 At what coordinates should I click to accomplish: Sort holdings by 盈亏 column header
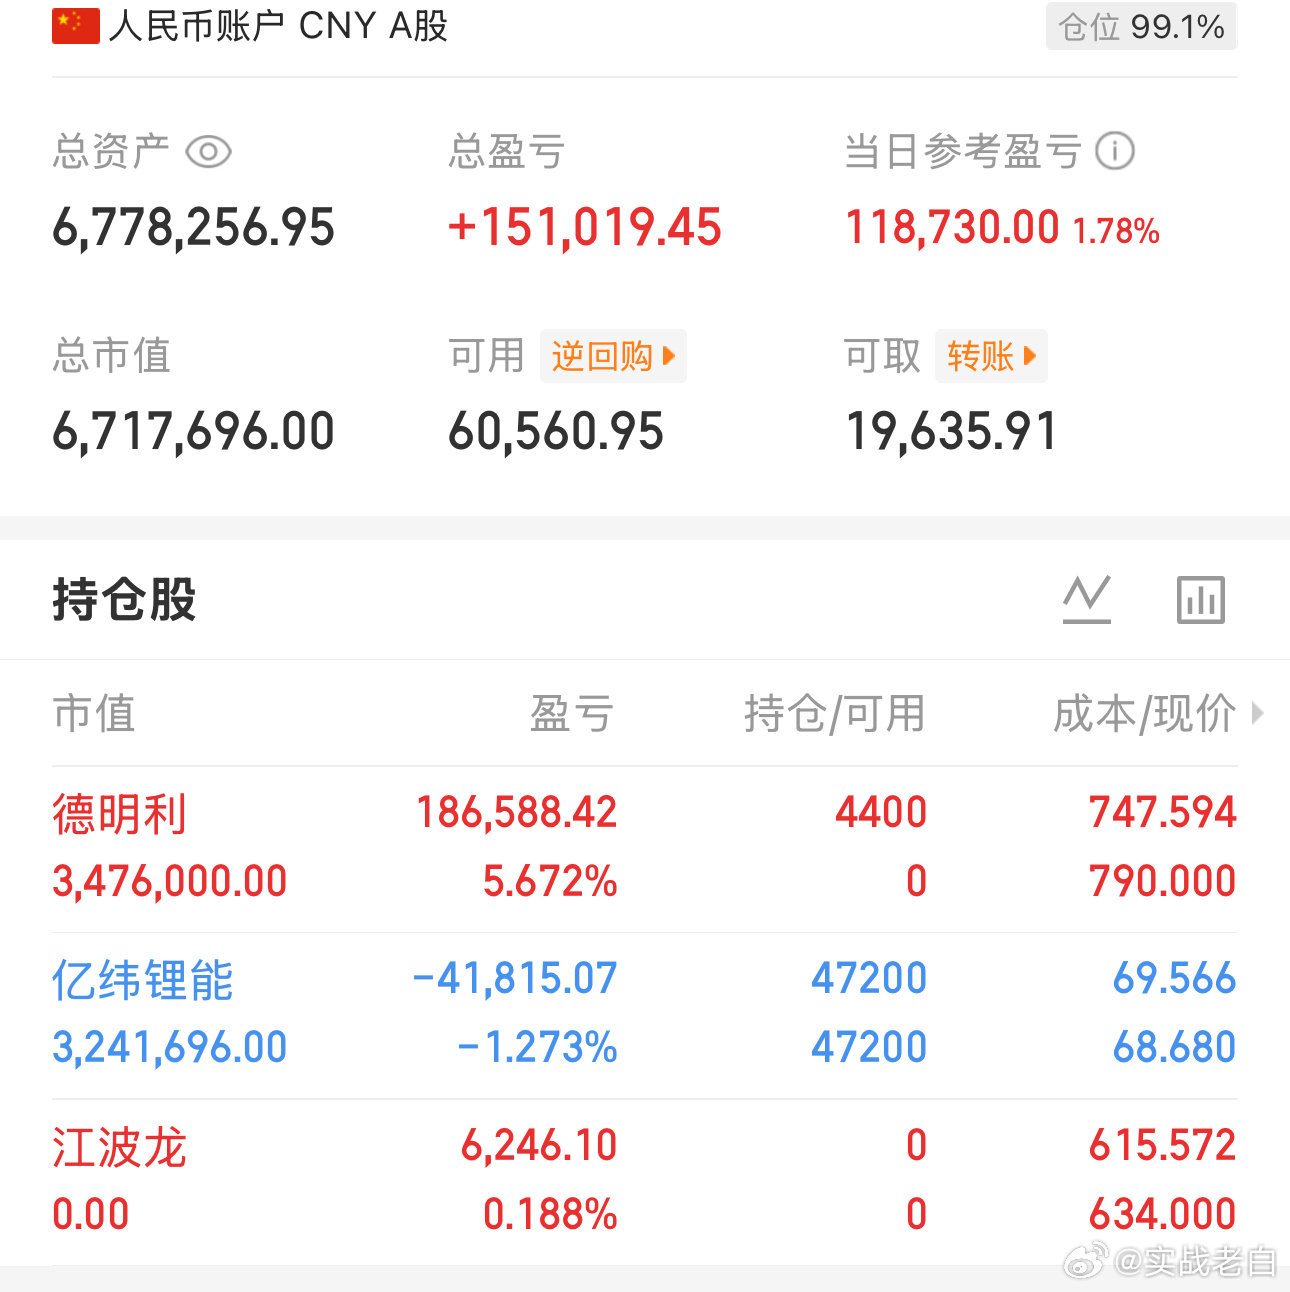572,714
